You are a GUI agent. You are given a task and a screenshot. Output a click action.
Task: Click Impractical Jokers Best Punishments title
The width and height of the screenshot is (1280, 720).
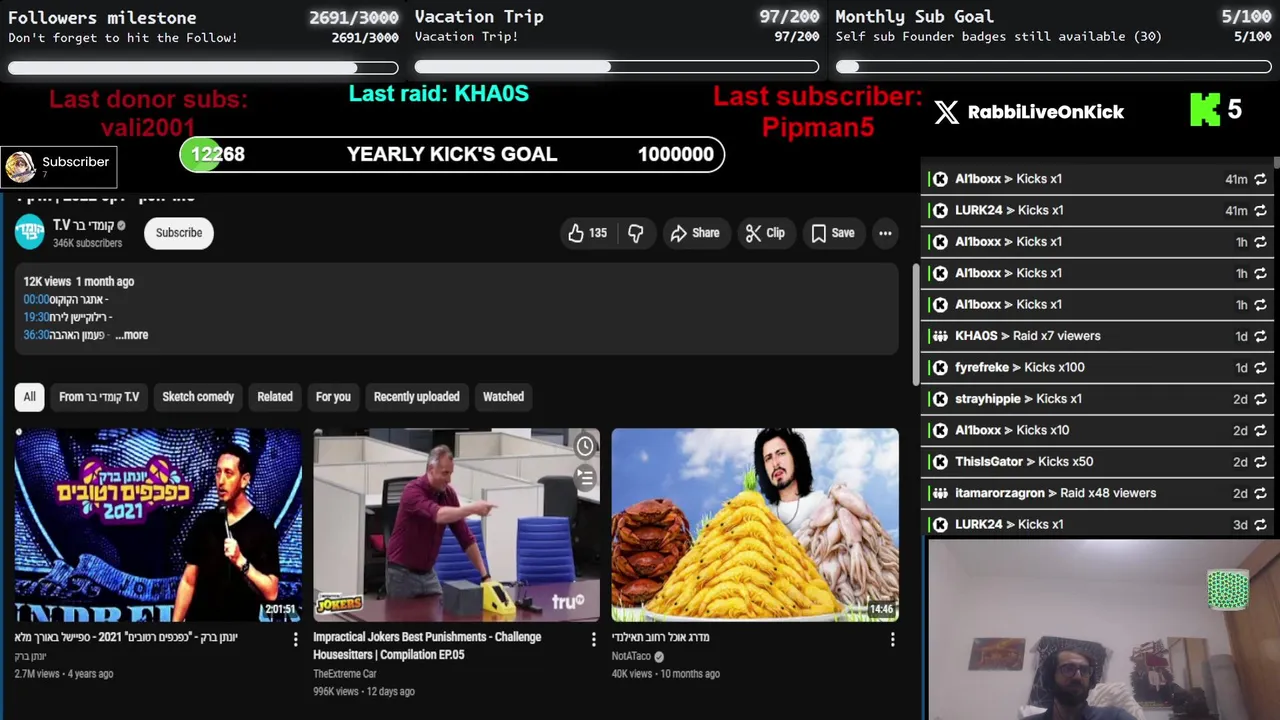pyautogui.click(x=427, y=646)
